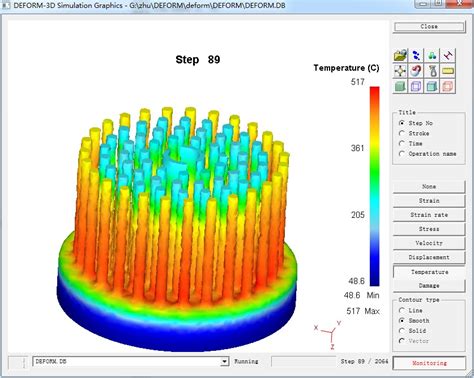Click the open folder database icon

tap(400, 55)
